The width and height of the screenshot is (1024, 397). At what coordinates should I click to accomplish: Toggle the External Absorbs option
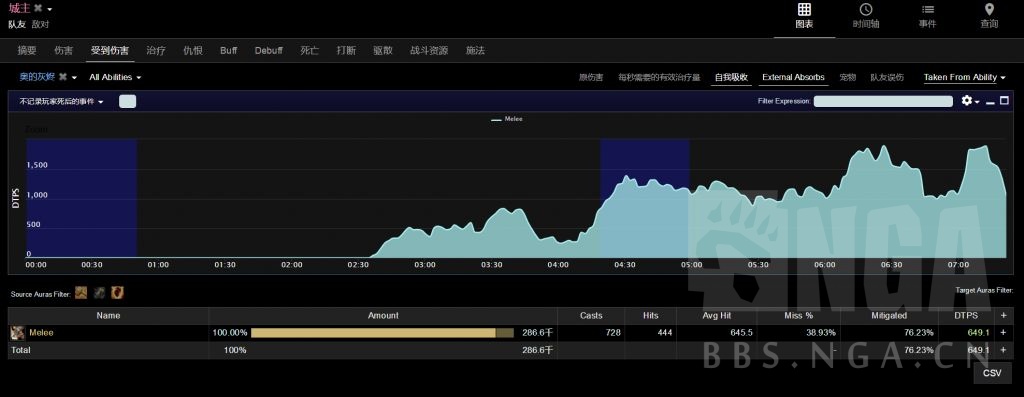pyautogui.click(x=793, y=77)
